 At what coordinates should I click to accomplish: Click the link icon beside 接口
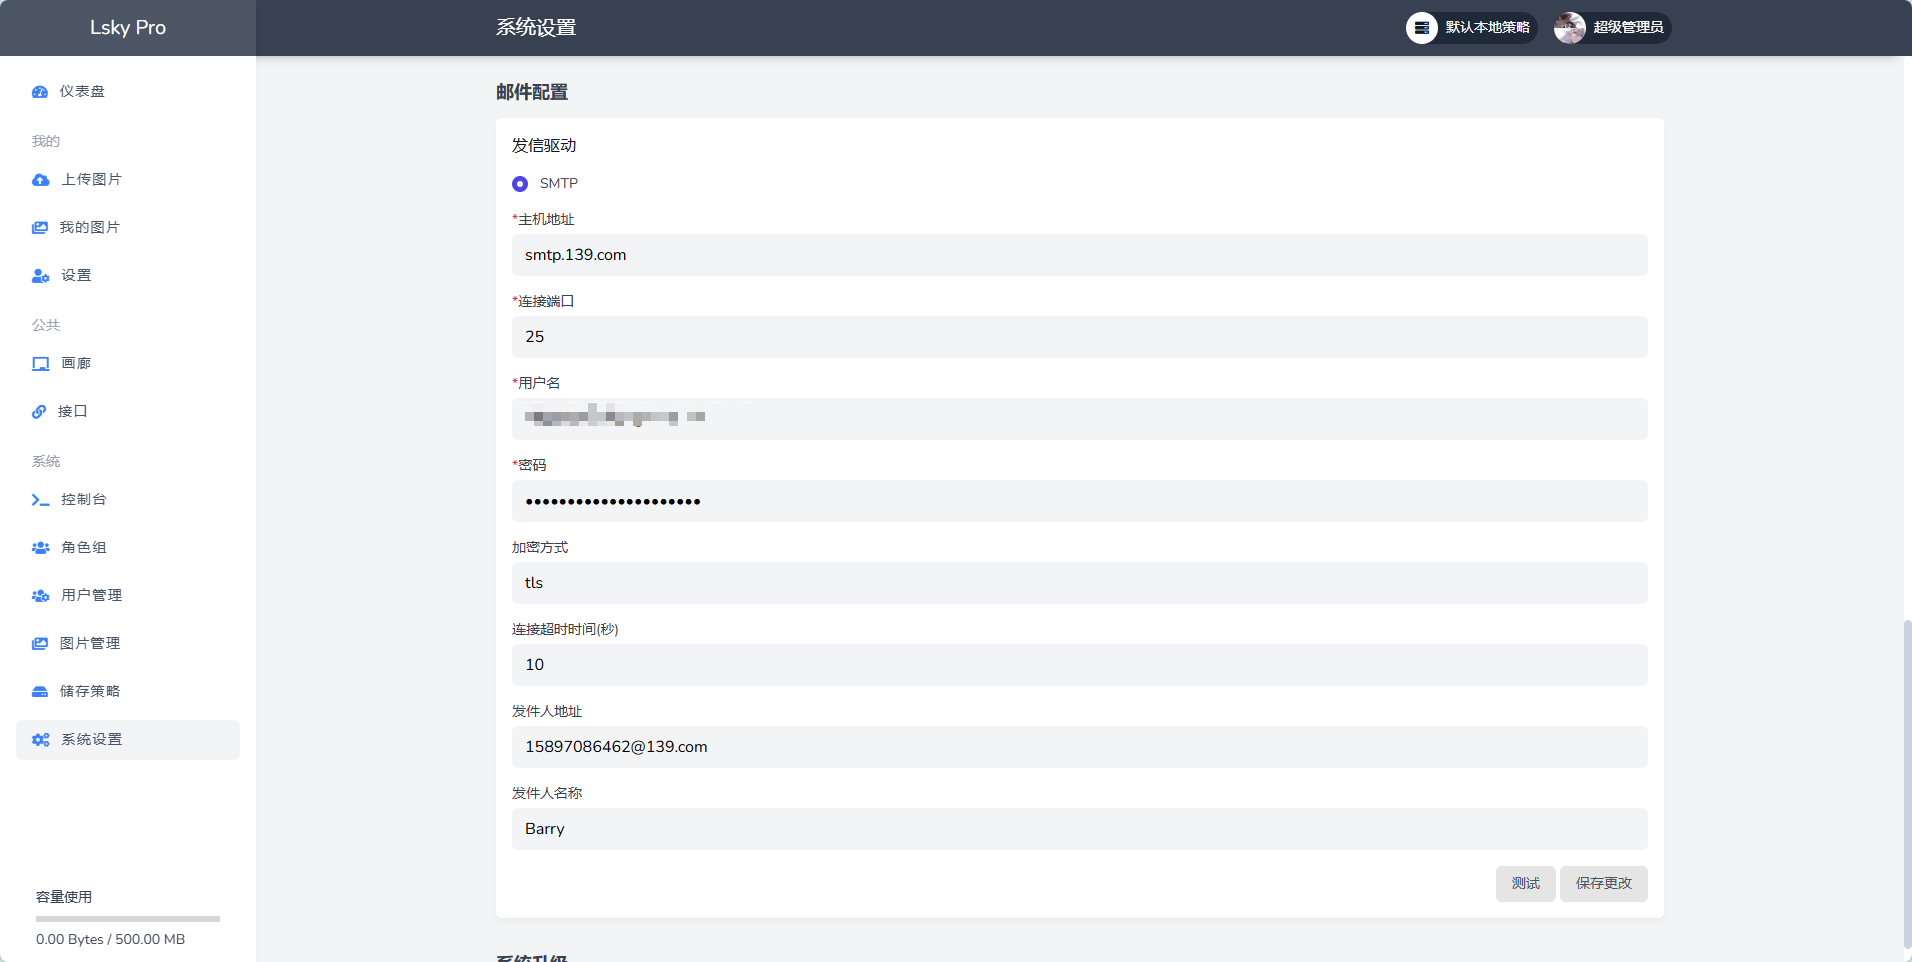click(39, 412)
